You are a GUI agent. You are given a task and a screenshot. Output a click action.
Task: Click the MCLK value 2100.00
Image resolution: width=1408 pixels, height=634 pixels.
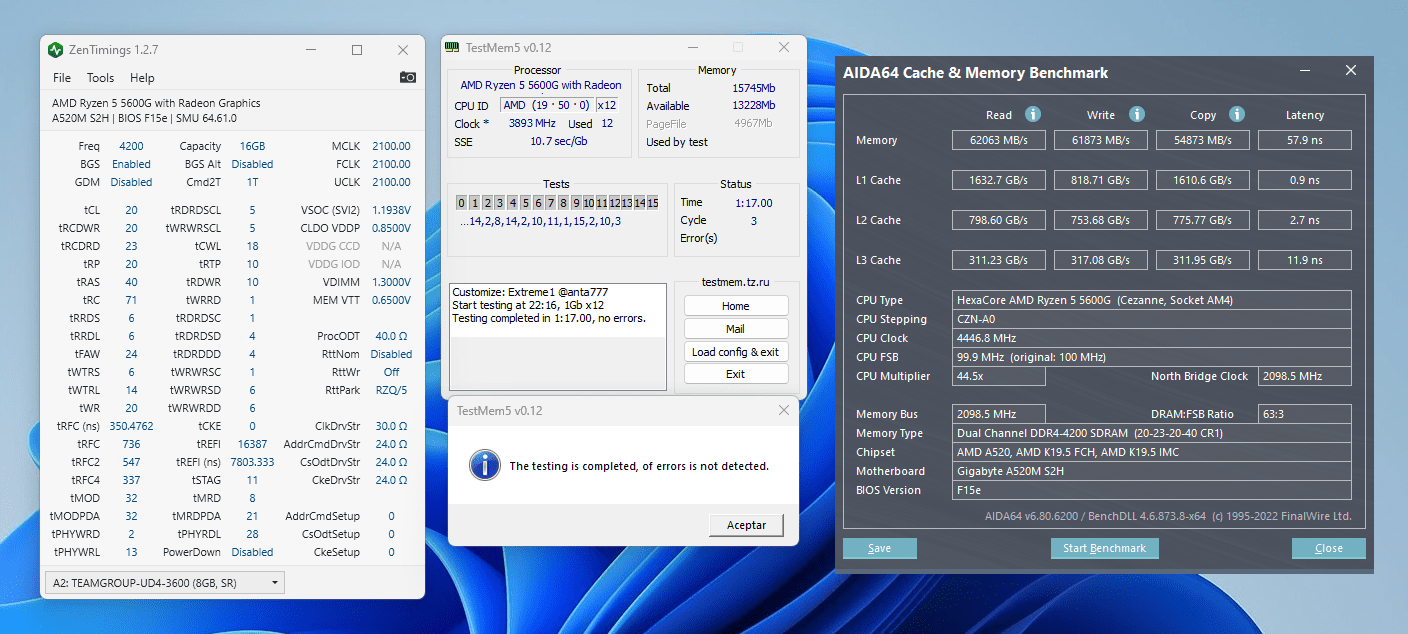[391, 146]
